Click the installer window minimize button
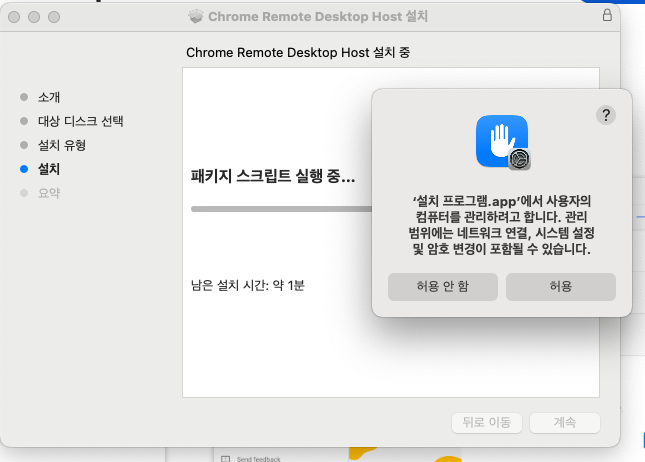 coord(34,17)
